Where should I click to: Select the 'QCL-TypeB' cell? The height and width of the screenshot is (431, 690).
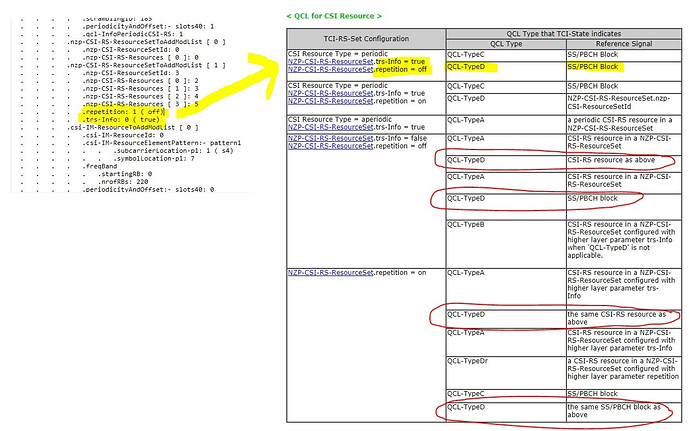point(506,243)
